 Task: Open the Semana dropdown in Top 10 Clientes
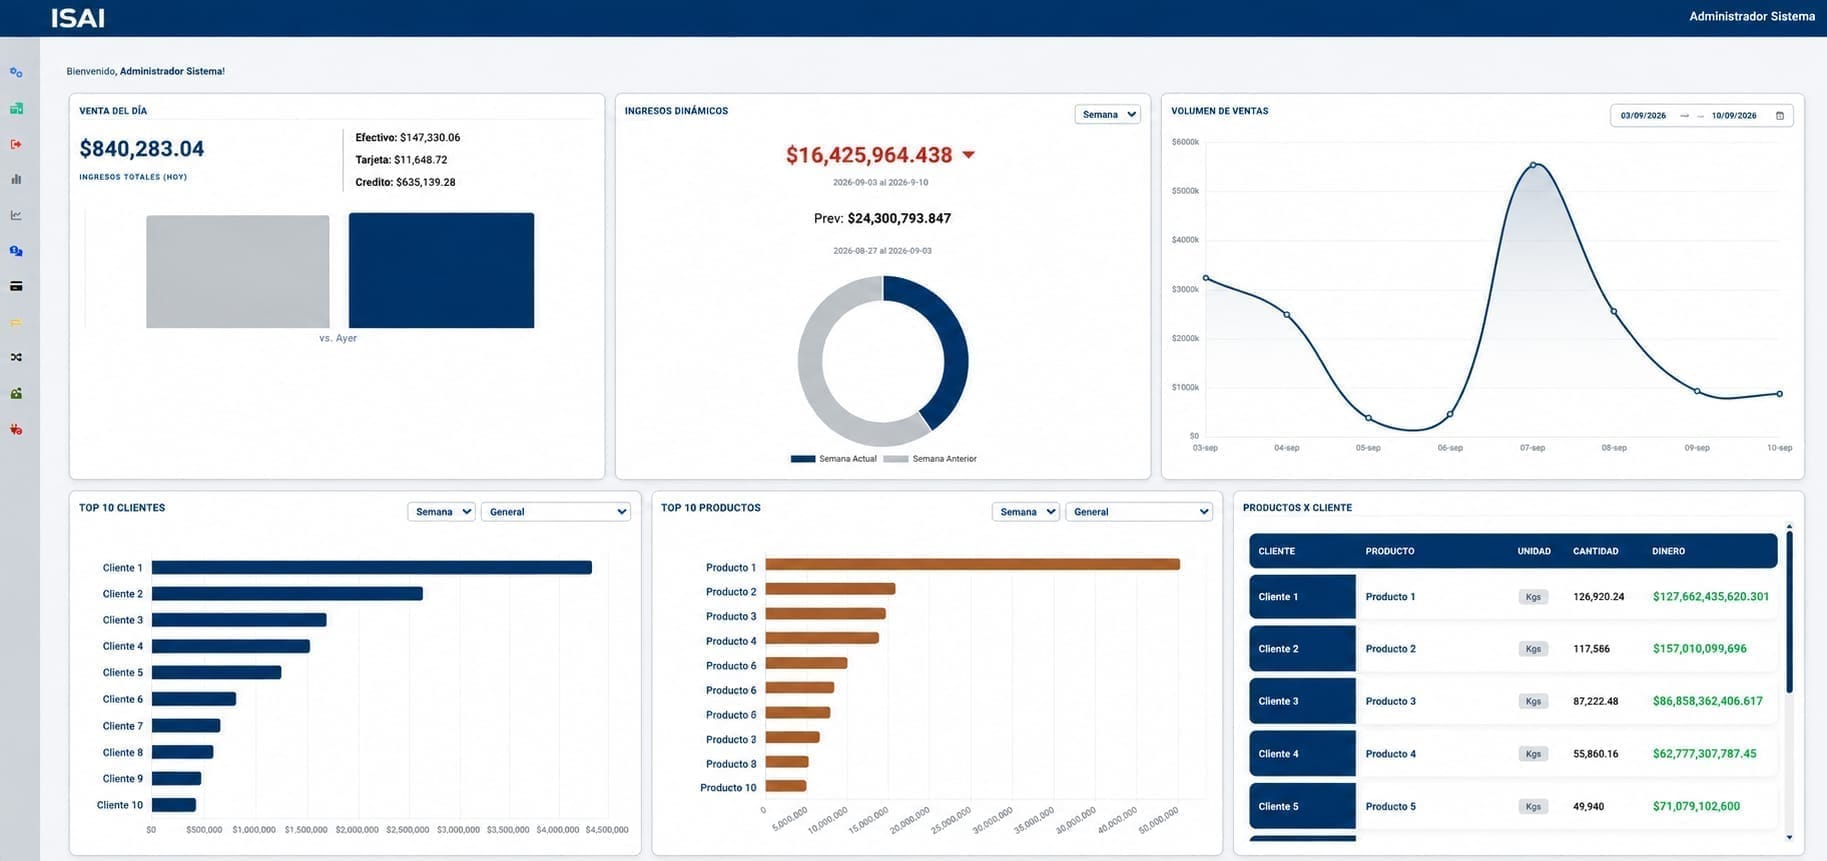pyautogui.click(x=441, y=512)
